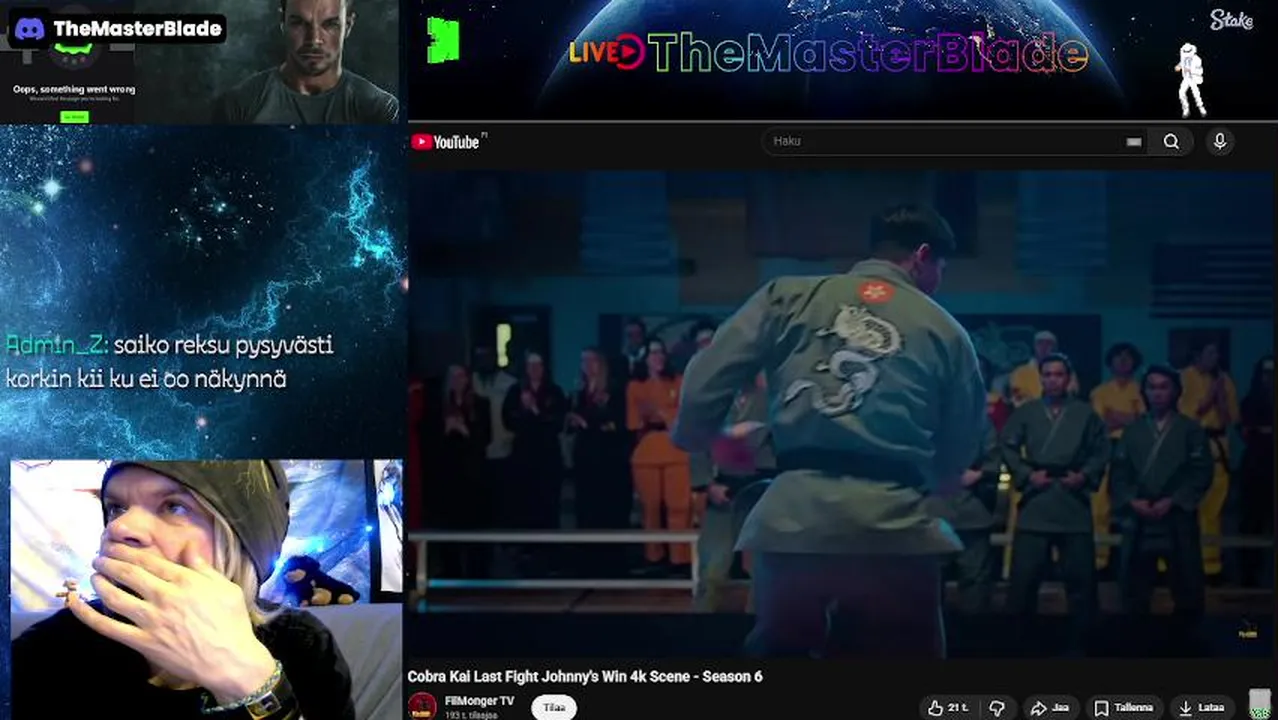Click the Stake logo at top right
Image resolution: width=1278 pixels, height=720 pixels.
click(1231, 20)
